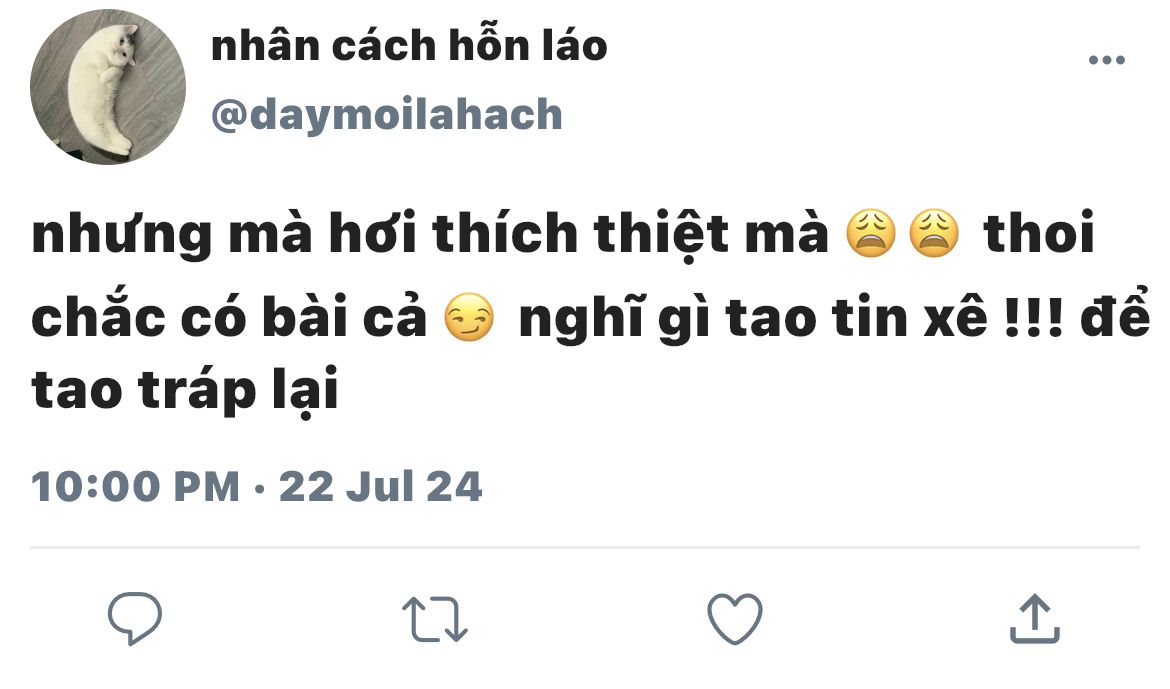Retweet this post using the arrows icon
Image resolution: width=1170 pixels, height=689 pixels.
tap(435, 619)
